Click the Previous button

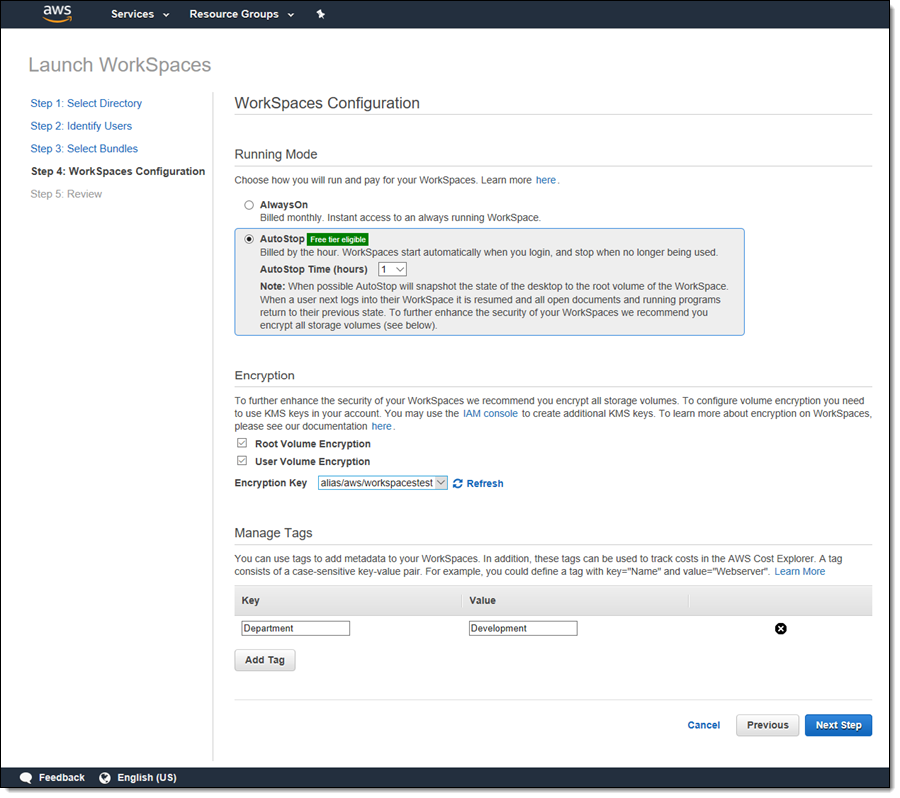[767, 725]
